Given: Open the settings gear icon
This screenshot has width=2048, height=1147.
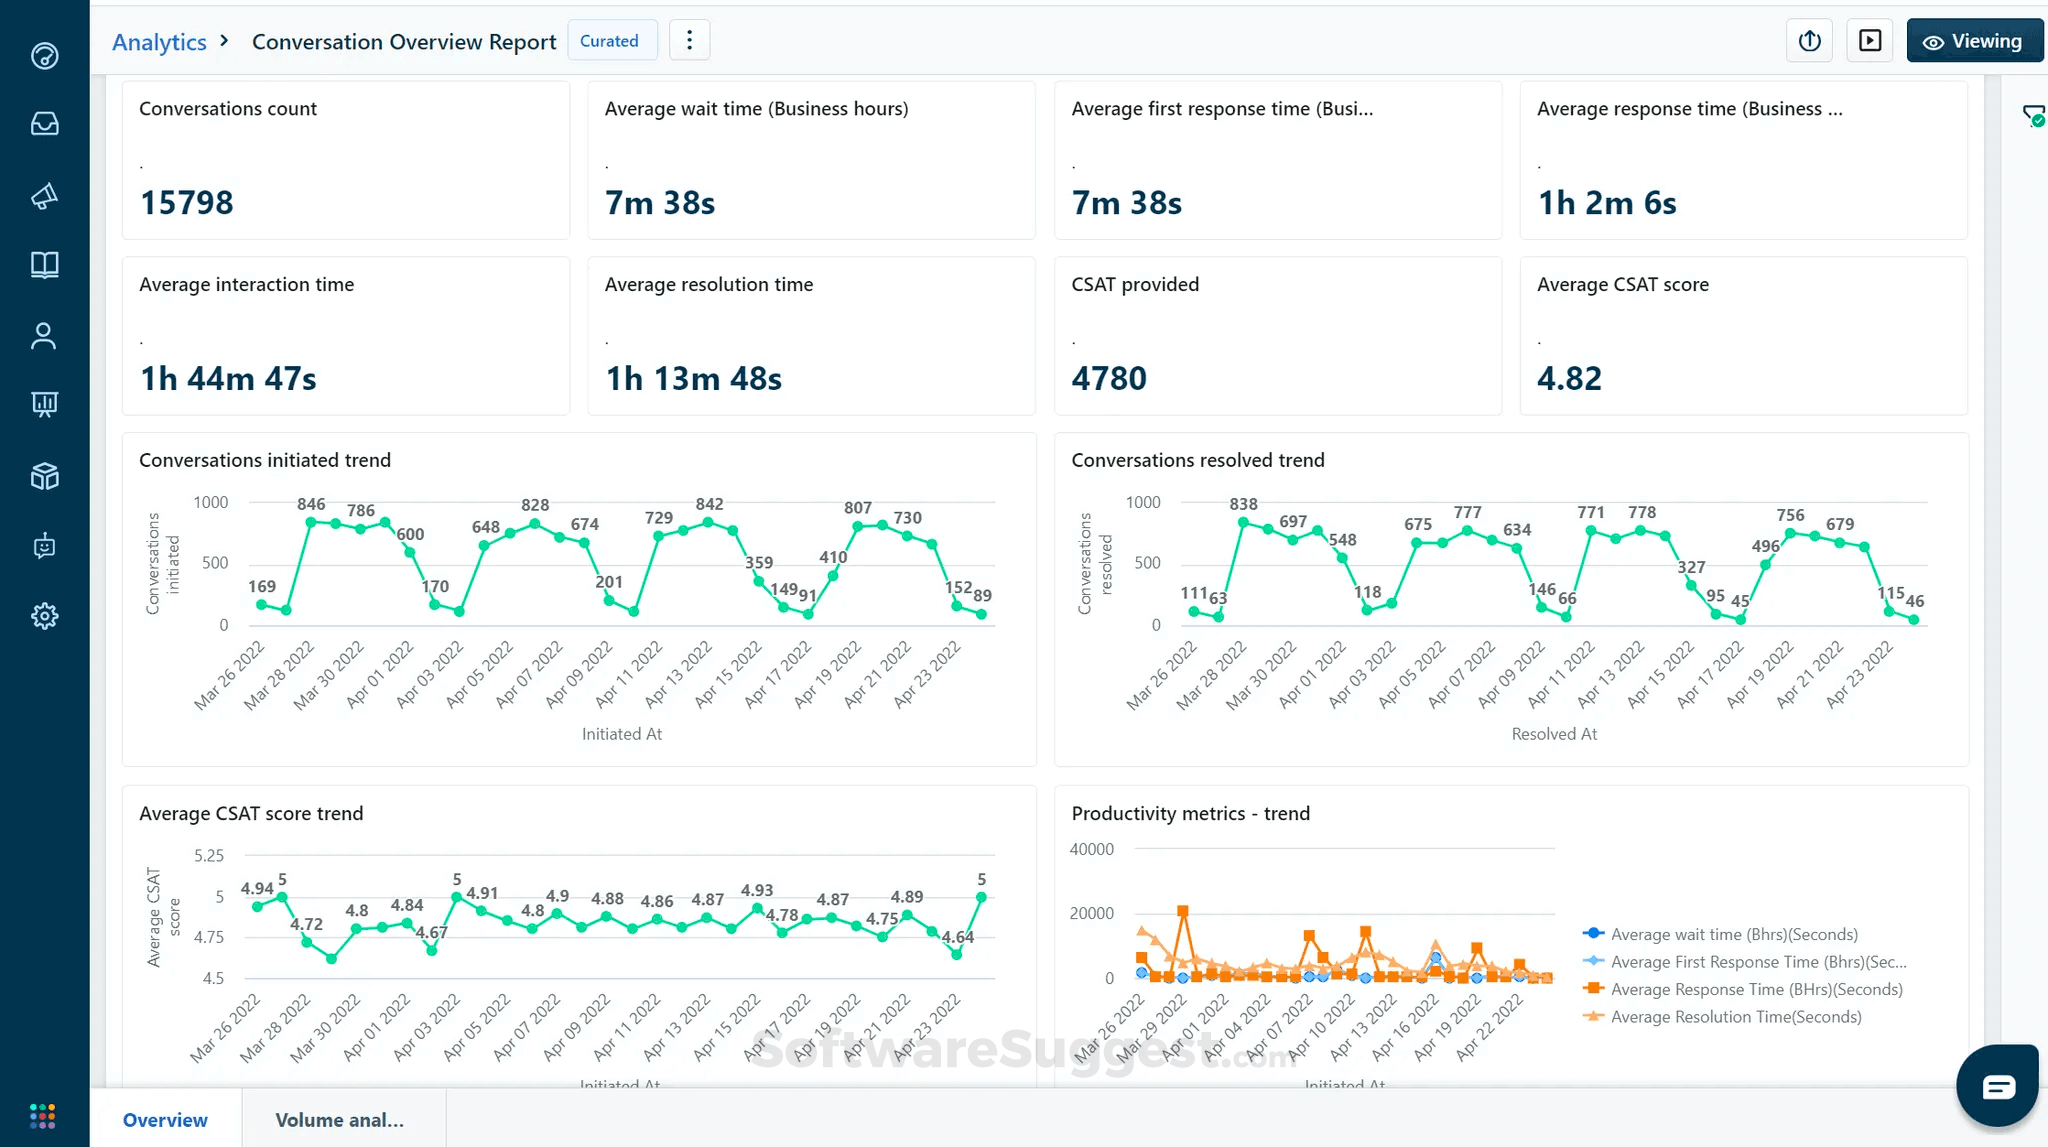Looking at the screenshot, I should pos(44,616).
